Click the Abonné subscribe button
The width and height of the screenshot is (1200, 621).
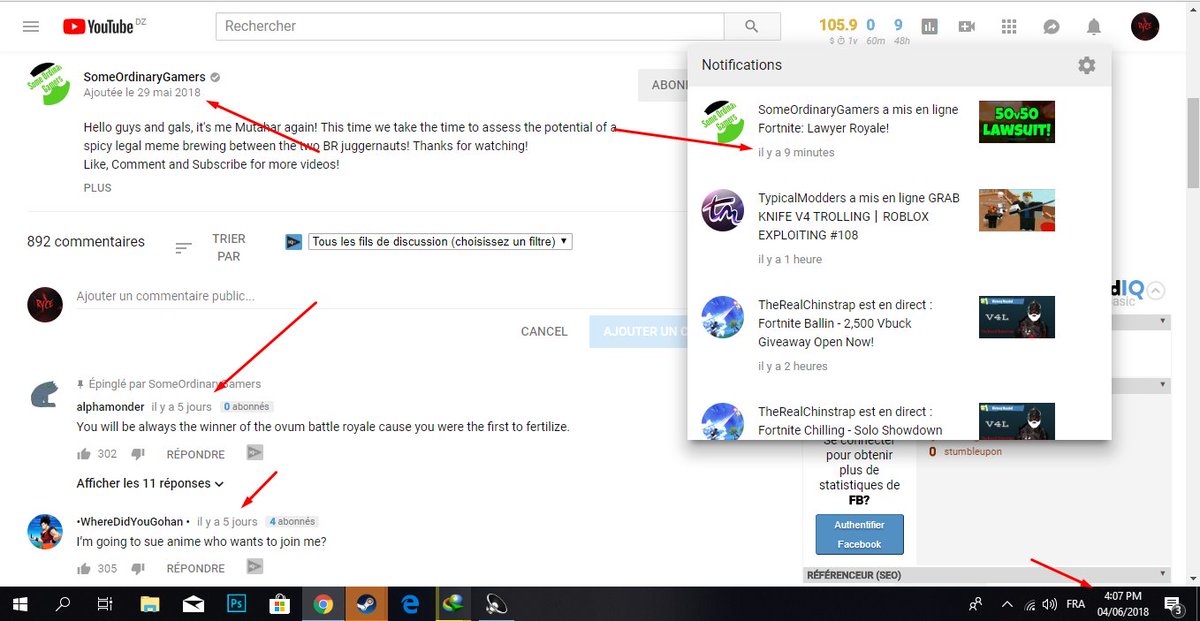pos(663,85)
